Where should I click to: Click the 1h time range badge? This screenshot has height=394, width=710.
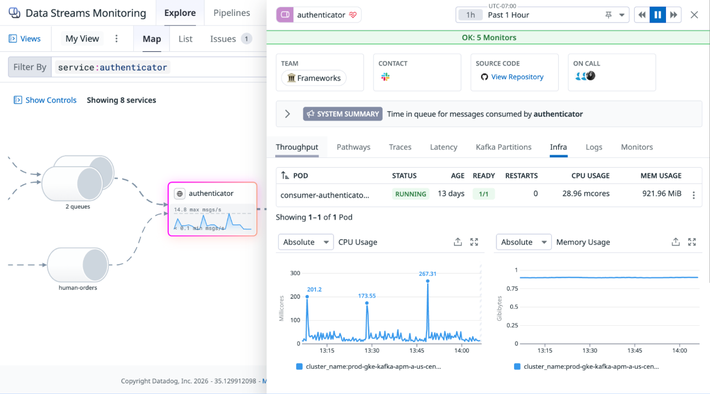(470, 15)
